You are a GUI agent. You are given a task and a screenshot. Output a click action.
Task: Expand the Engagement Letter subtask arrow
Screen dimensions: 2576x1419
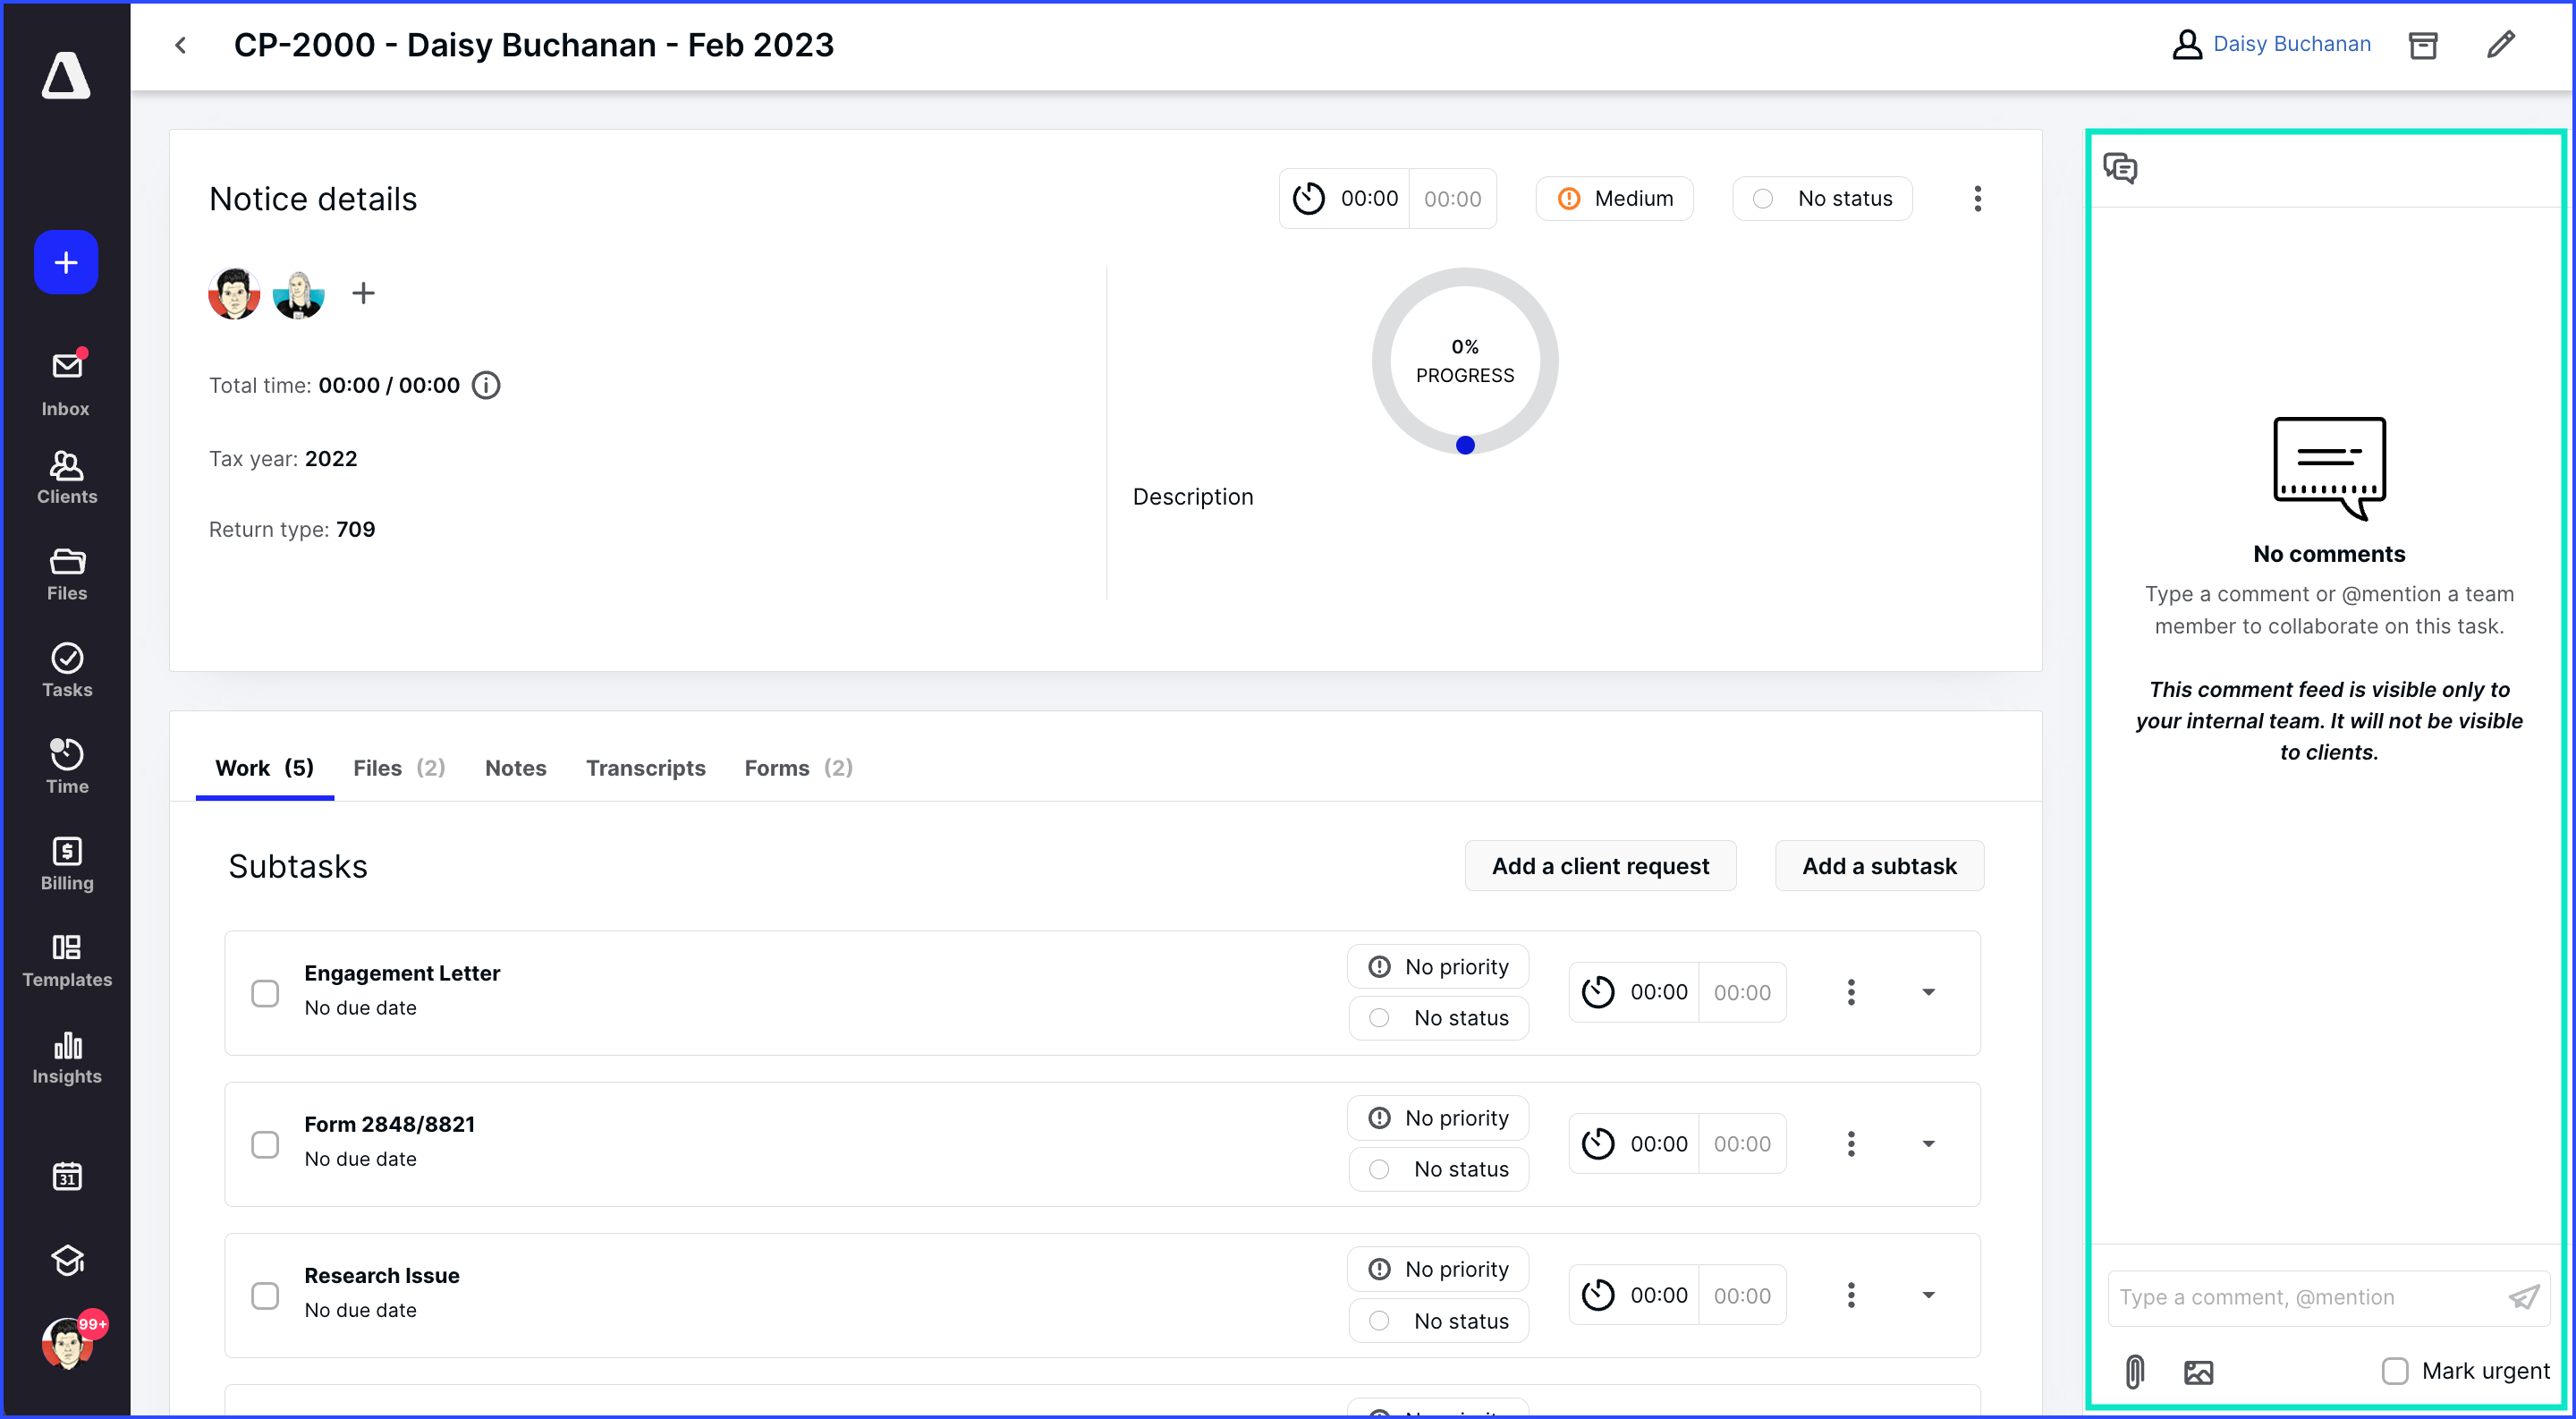click(1928, 992)
